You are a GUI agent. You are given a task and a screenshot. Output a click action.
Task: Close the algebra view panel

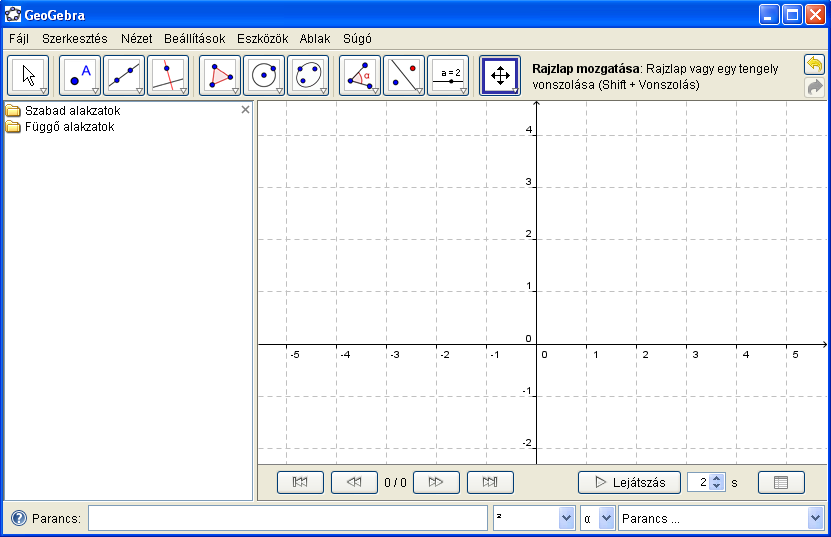(x=245, y=110)
